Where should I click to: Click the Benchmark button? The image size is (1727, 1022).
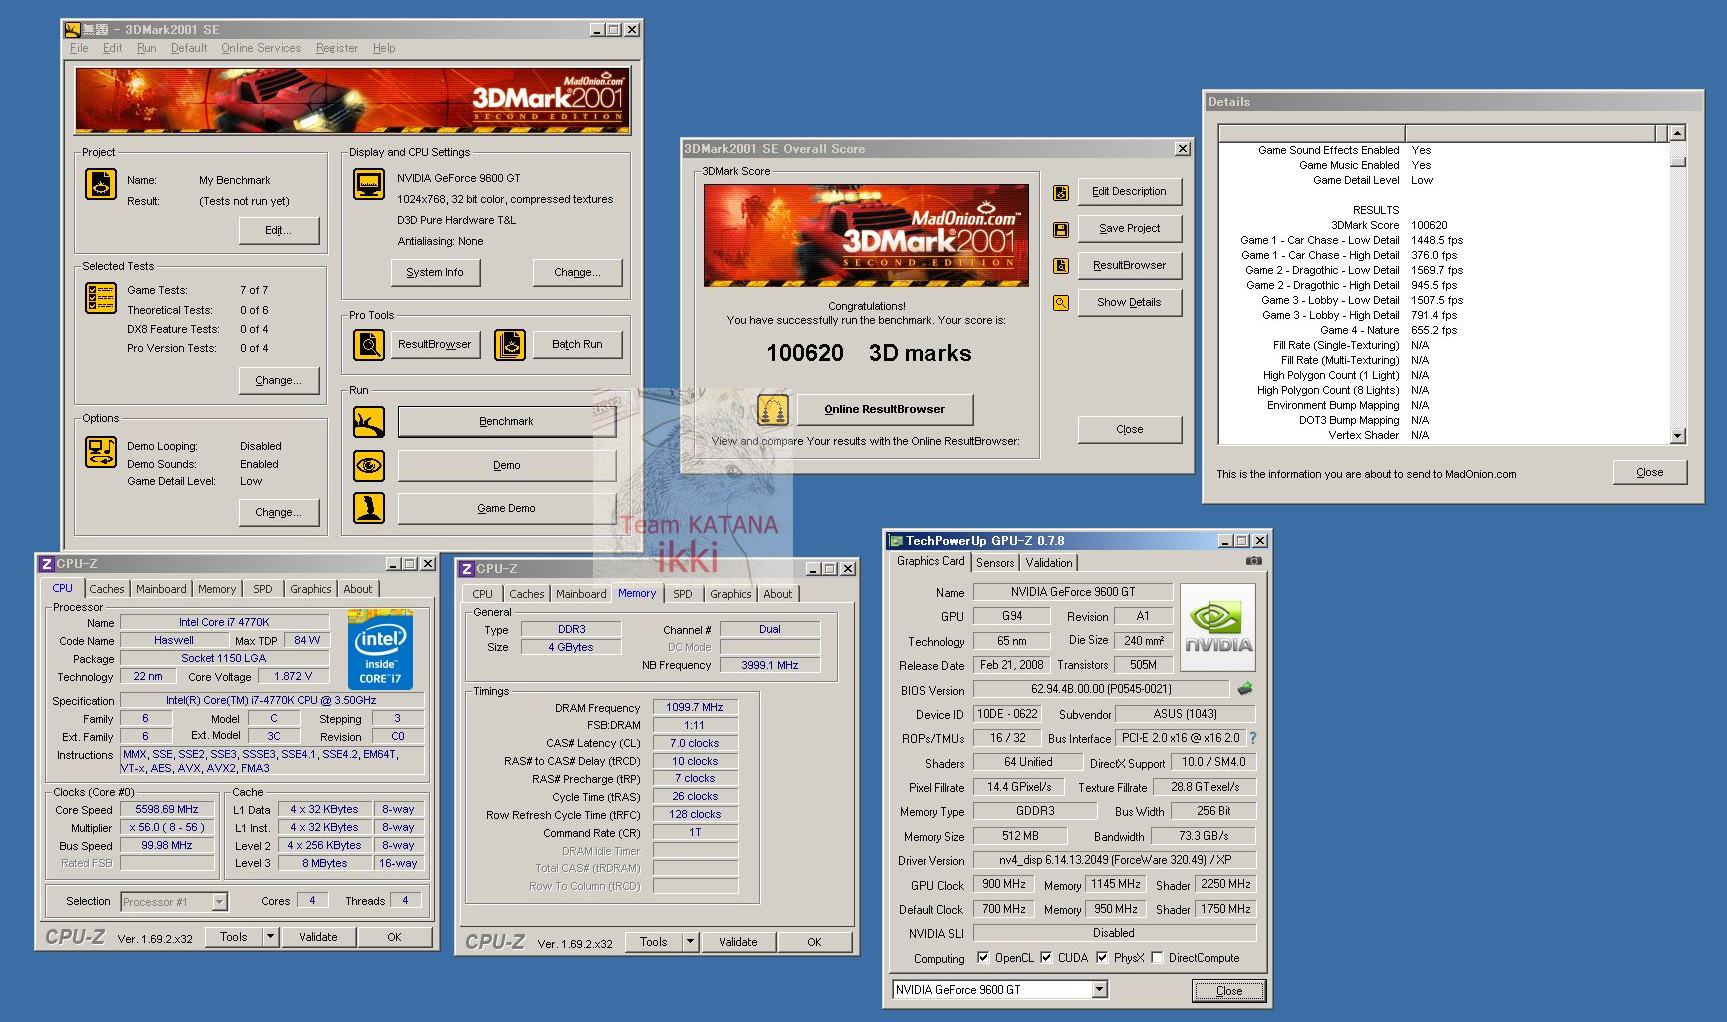pos(506,422)
